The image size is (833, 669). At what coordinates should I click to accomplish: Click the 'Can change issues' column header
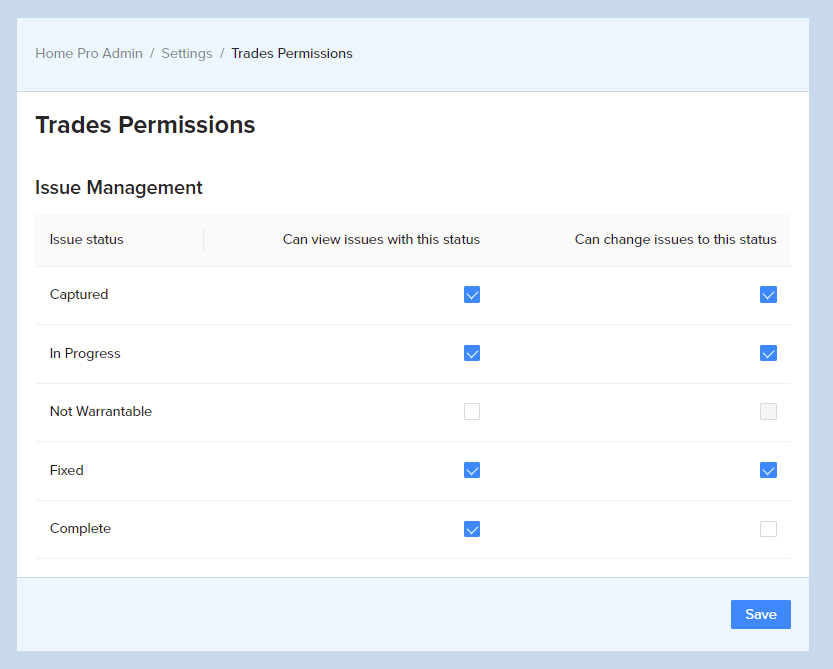pos(675,239)
